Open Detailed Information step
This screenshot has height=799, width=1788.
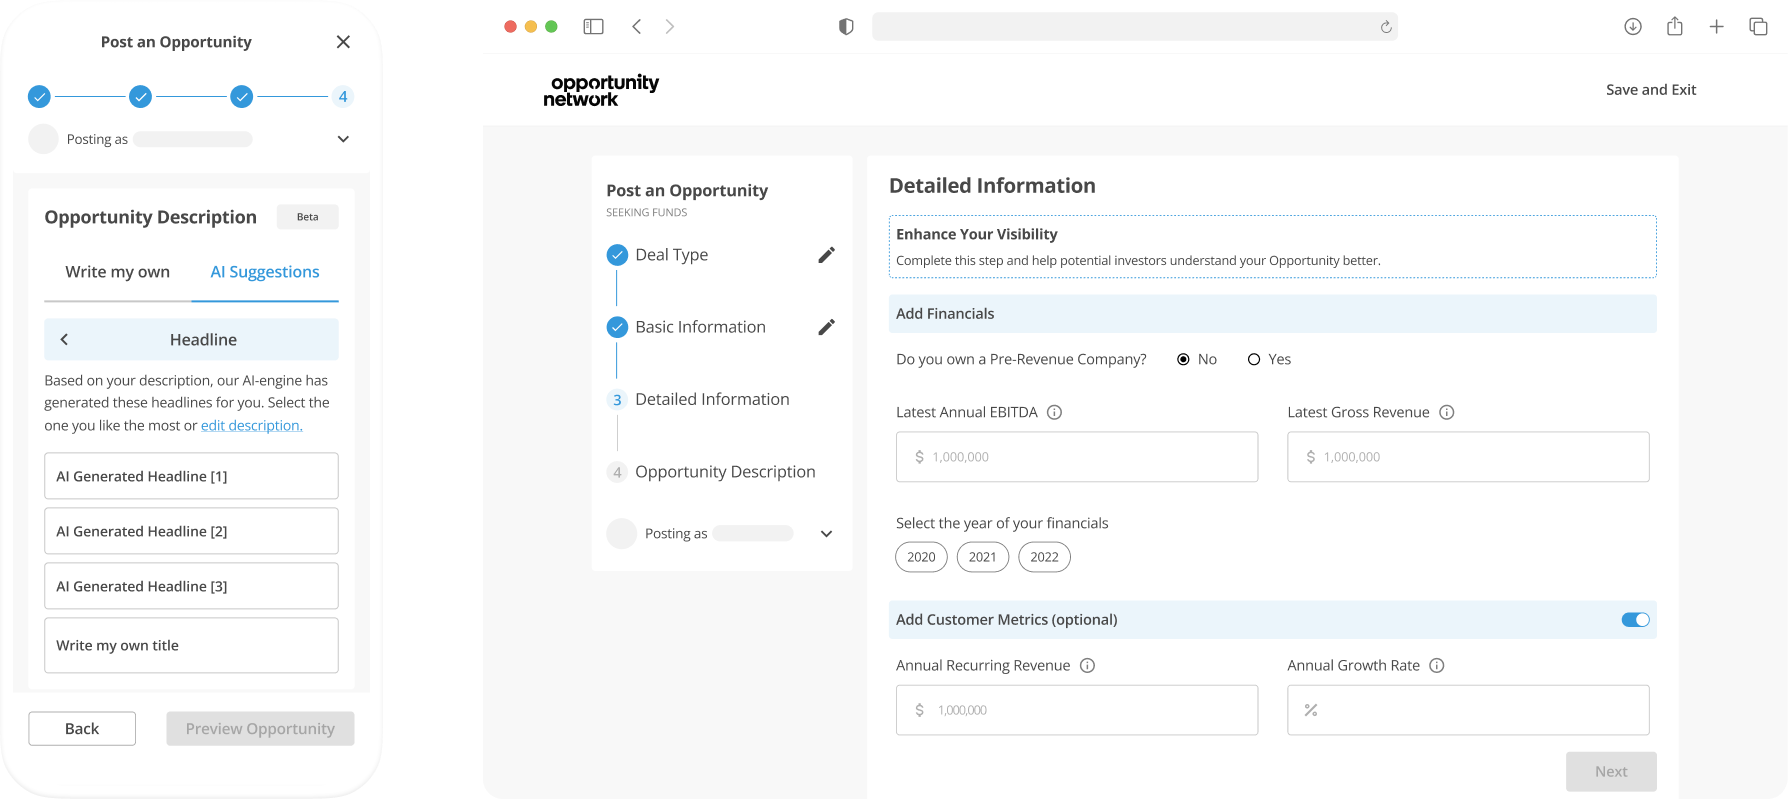pos(712,399)
